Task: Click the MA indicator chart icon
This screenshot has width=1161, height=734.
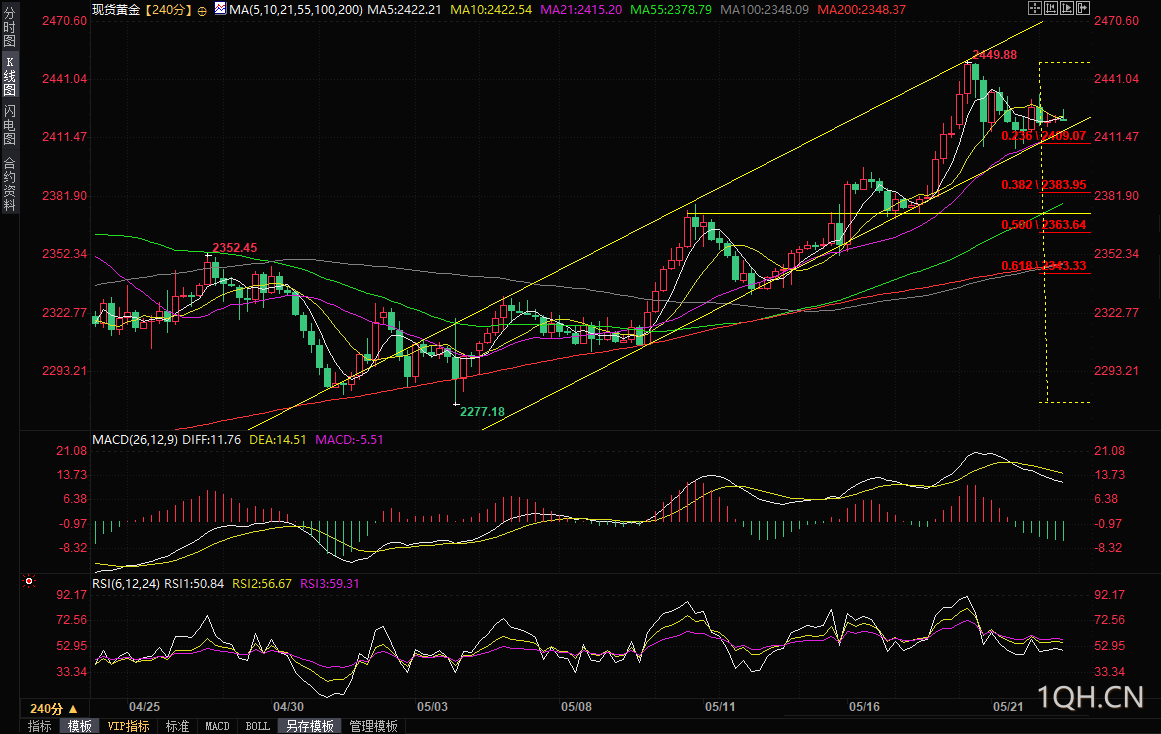Action: [221, 9]
